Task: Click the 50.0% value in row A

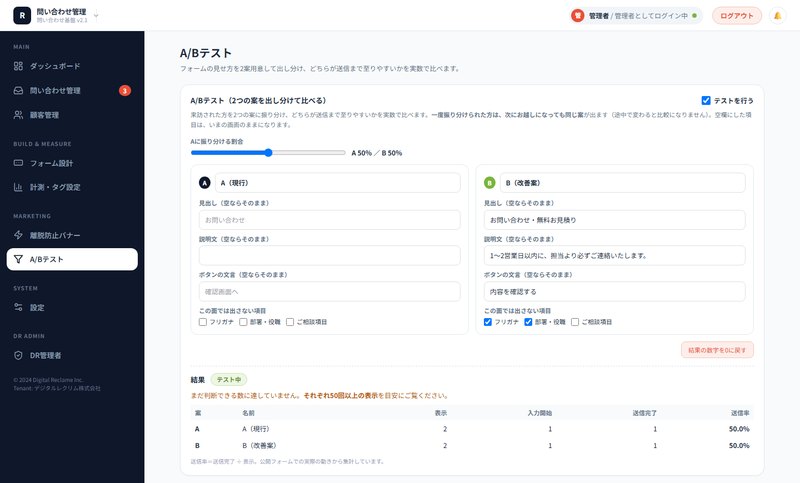Action: point(739,429)
